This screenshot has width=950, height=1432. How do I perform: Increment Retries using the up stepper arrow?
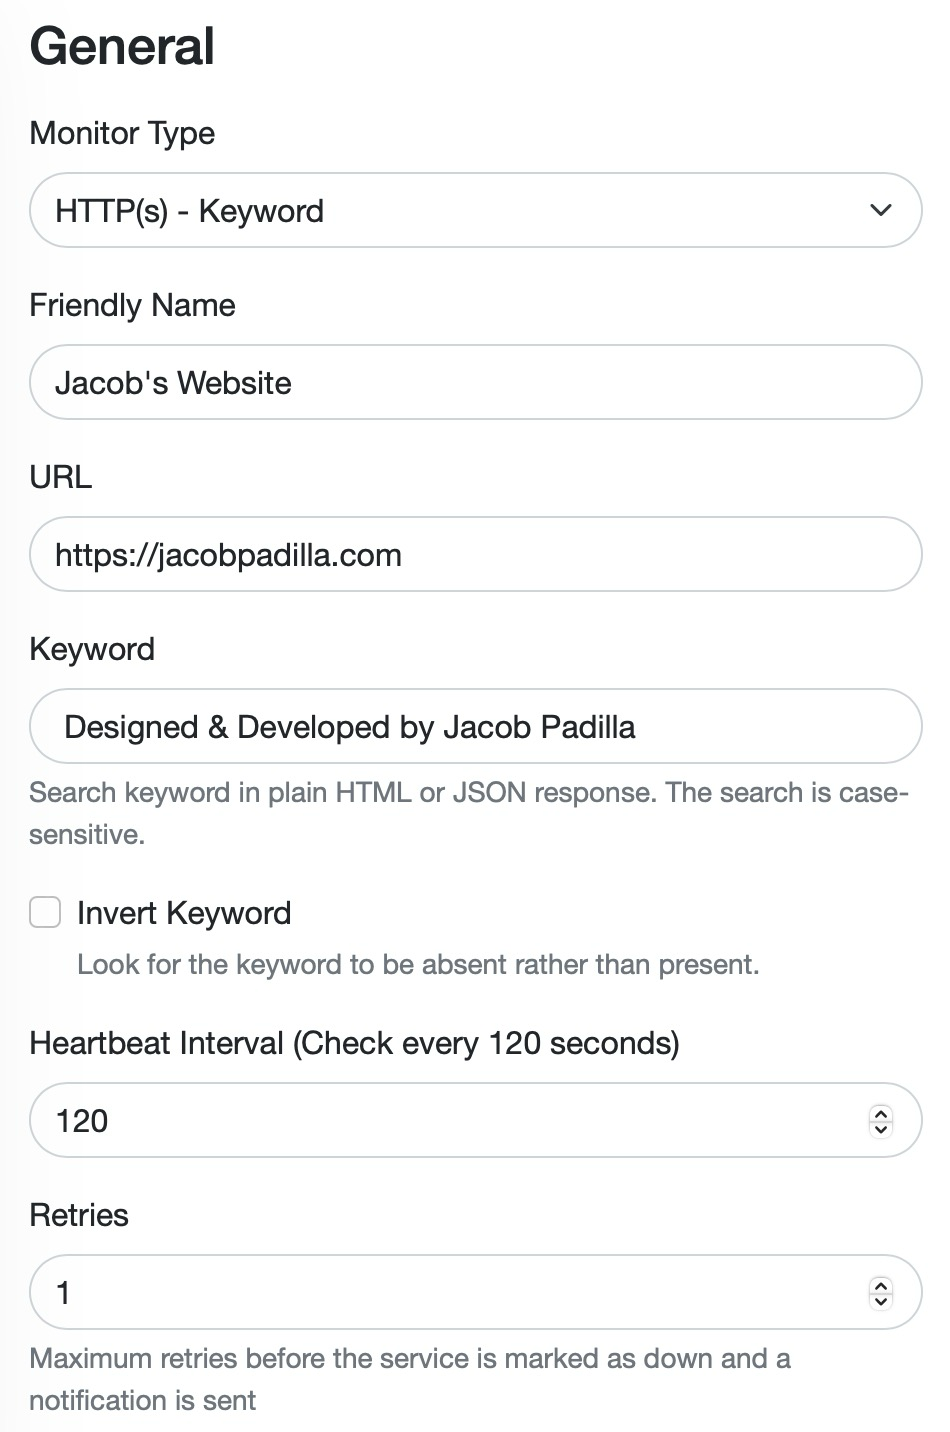point(881,1285)
